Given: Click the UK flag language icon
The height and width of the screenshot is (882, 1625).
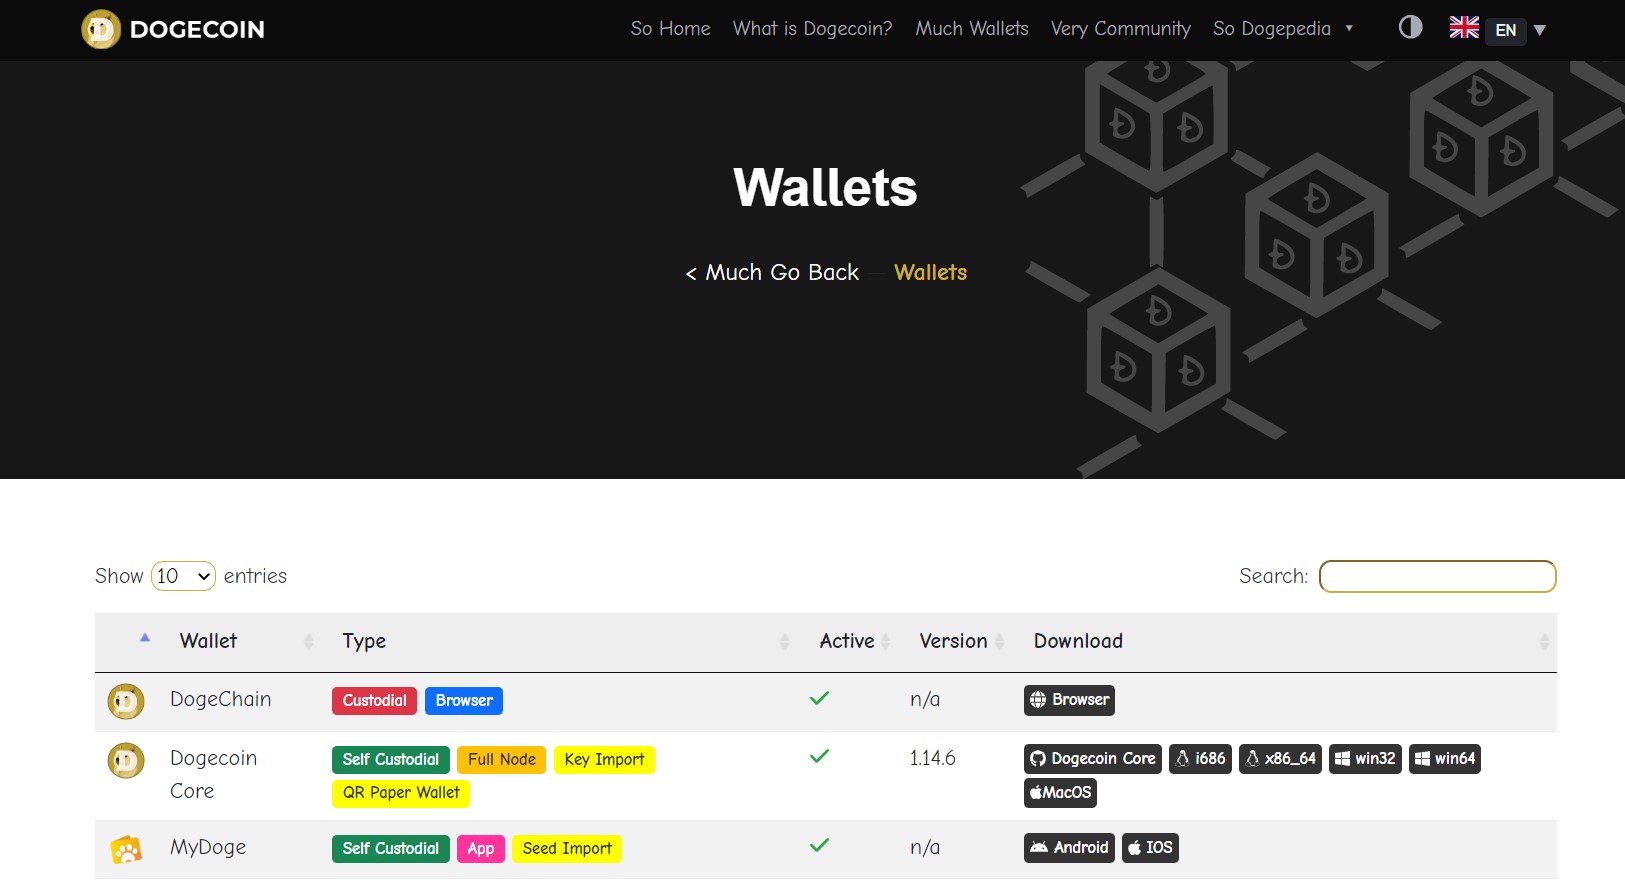Looking at the screenshot, I should 1464,28.
